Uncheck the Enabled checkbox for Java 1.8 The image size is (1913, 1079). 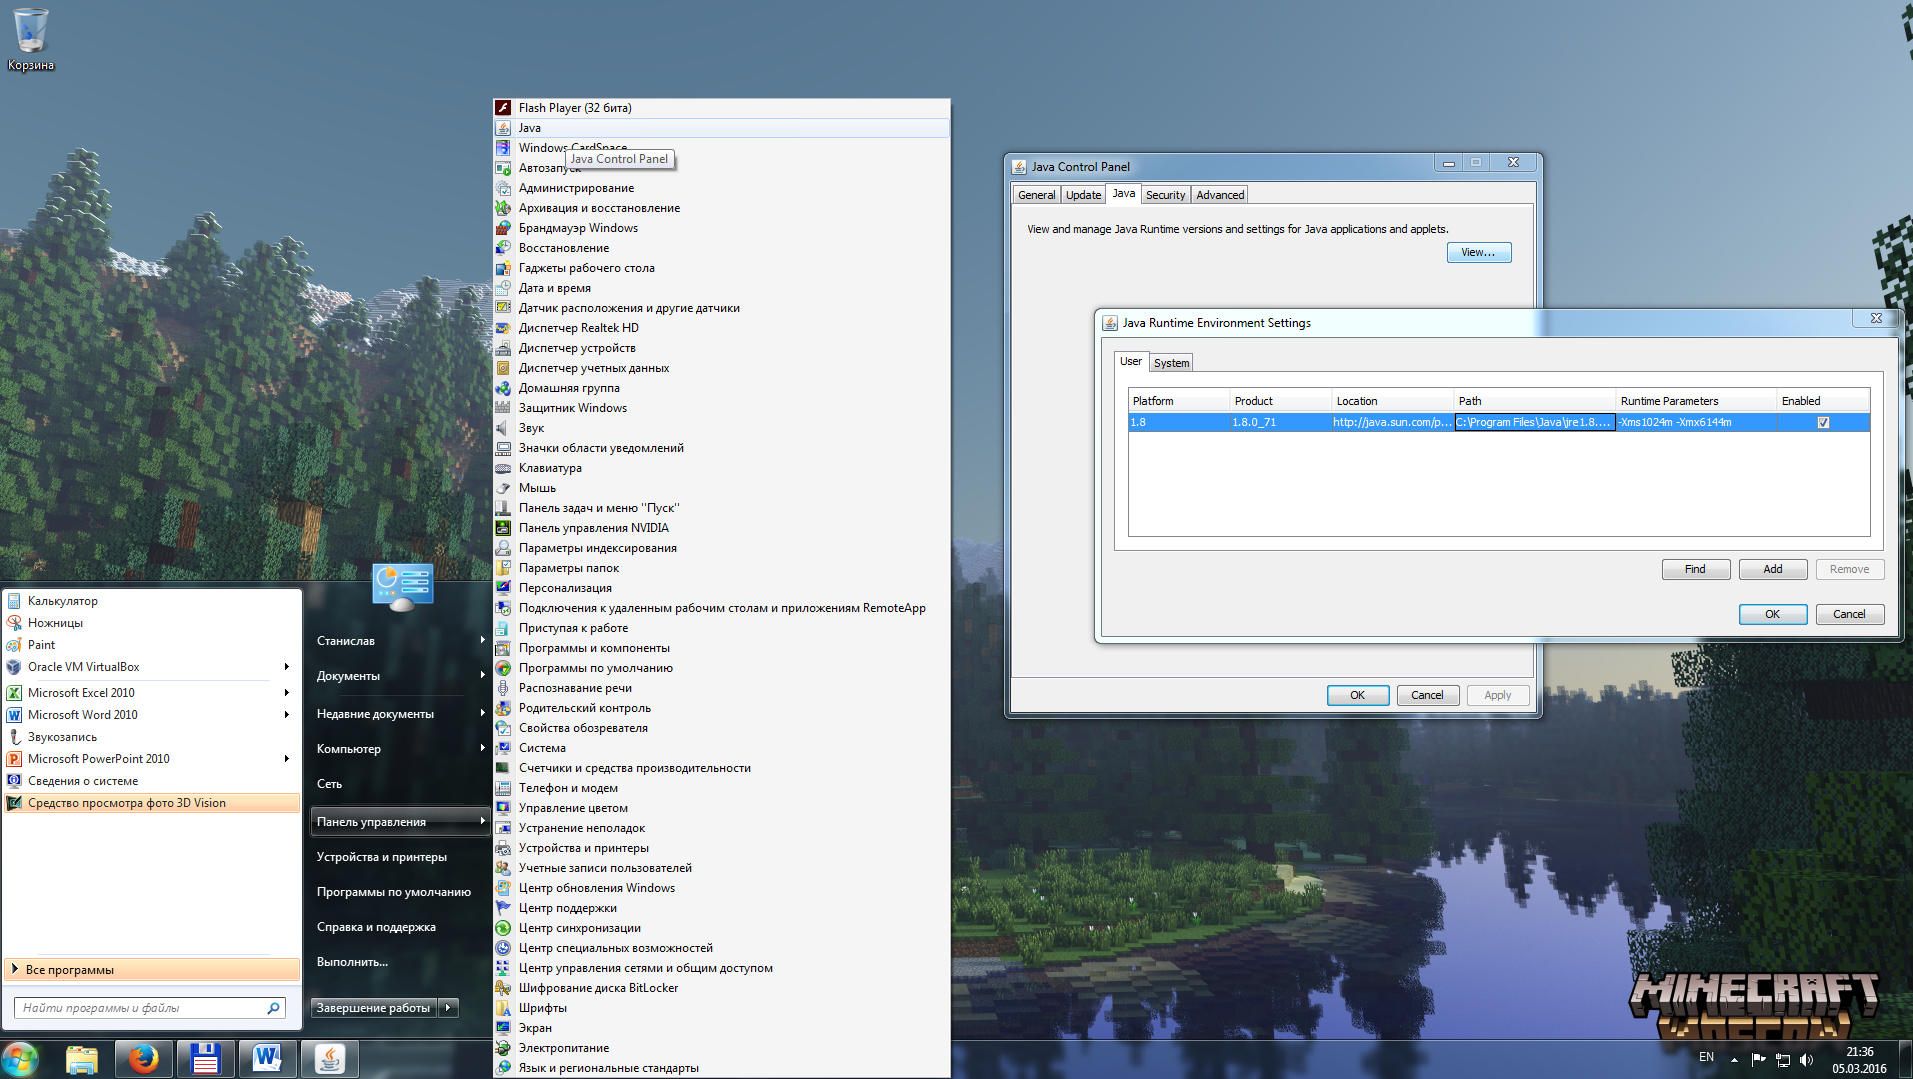pos(1823,422)
